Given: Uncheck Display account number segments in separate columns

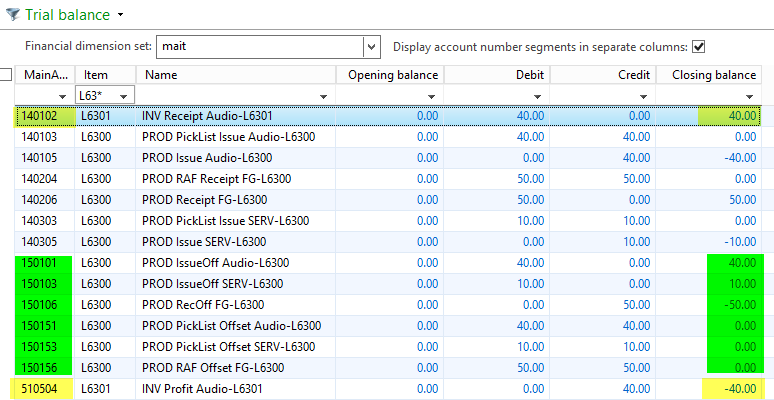Looking at the screenshot, I should pyautogui.click(x=699, y=47).
